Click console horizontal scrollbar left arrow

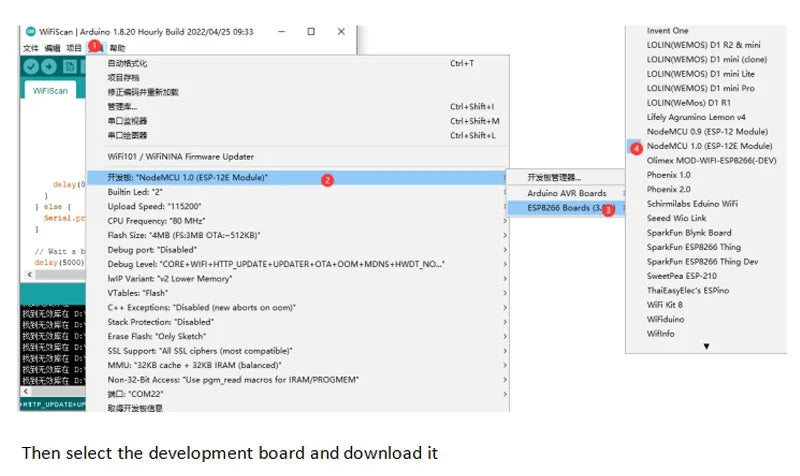tap(26, 391)
